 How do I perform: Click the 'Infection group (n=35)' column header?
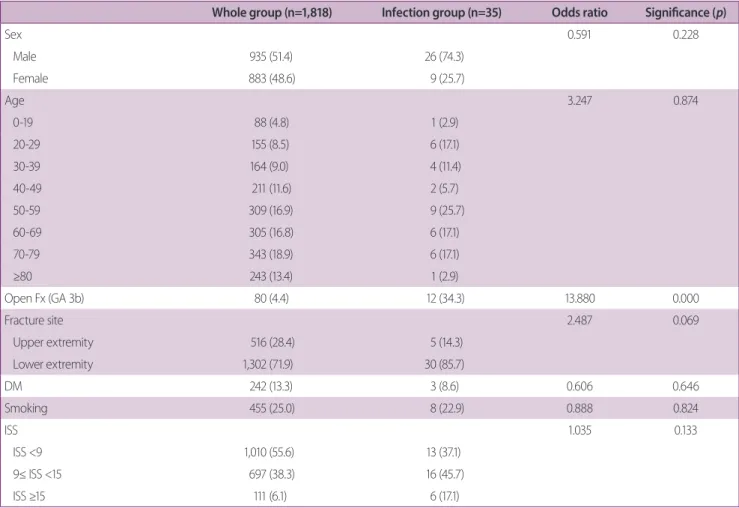pos(441,12)
